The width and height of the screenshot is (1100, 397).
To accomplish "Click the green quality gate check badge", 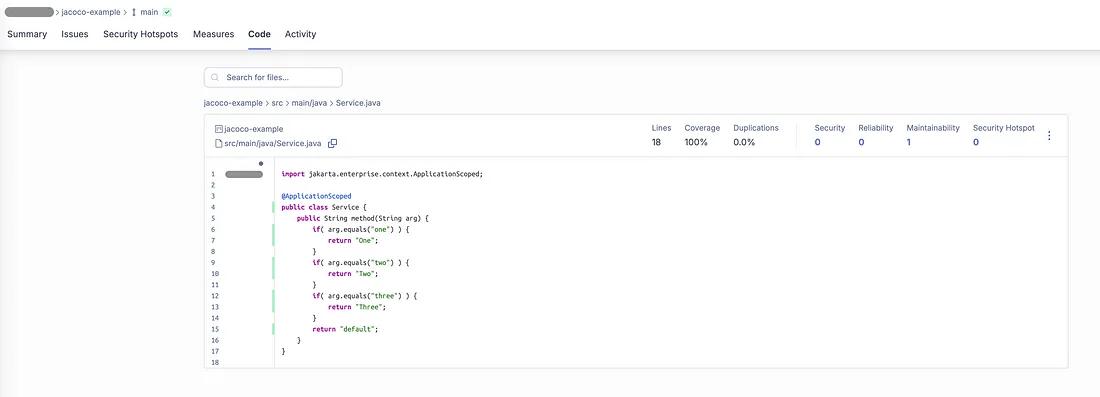I will (167, 12).
